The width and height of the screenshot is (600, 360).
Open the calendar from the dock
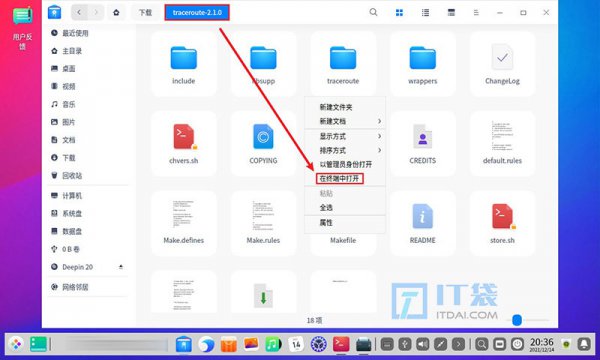coord(296,344)
